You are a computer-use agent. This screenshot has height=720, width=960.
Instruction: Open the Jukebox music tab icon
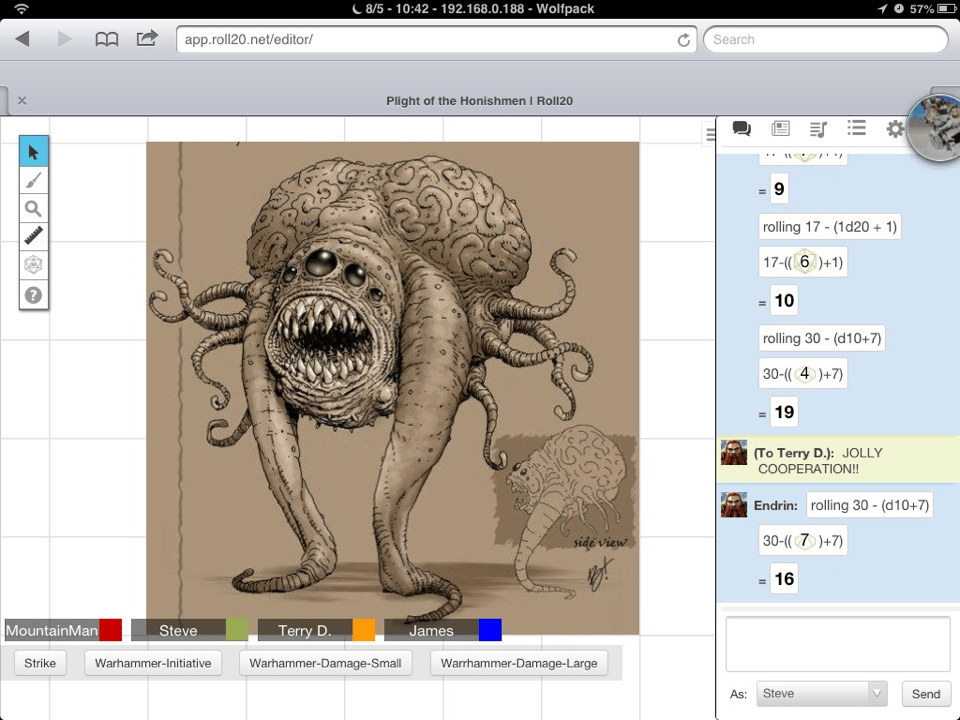click(818, 129)
